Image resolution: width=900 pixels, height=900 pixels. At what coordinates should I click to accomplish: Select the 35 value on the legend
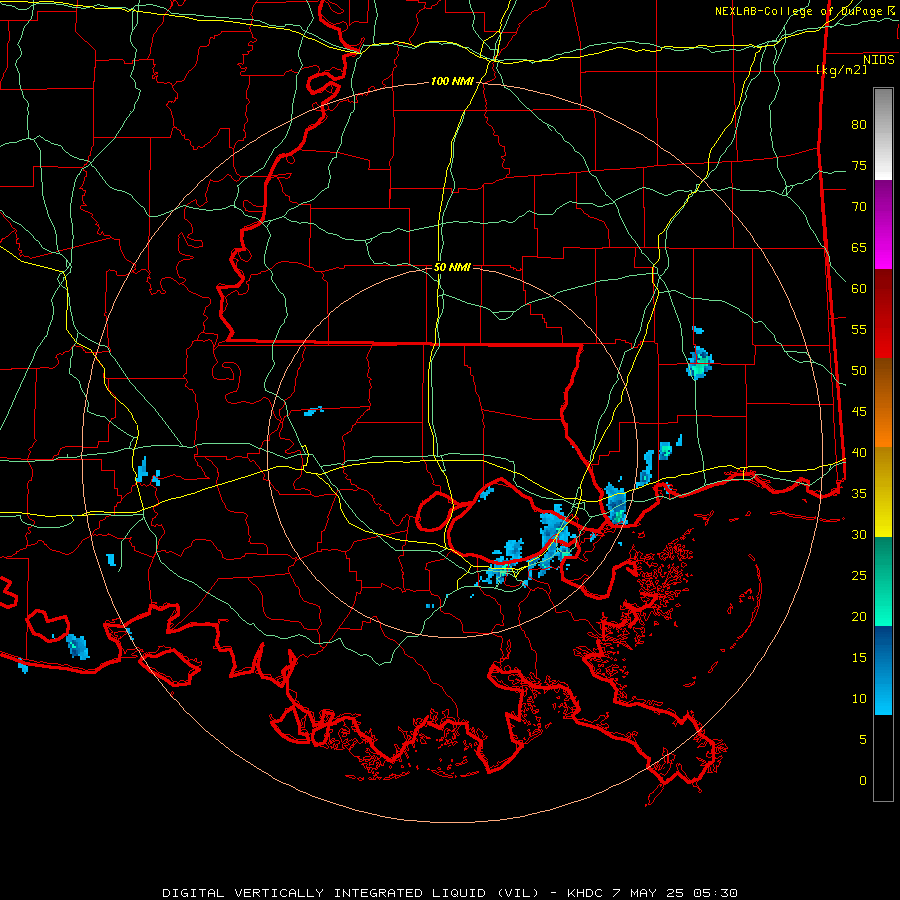[x=859, y=494]
